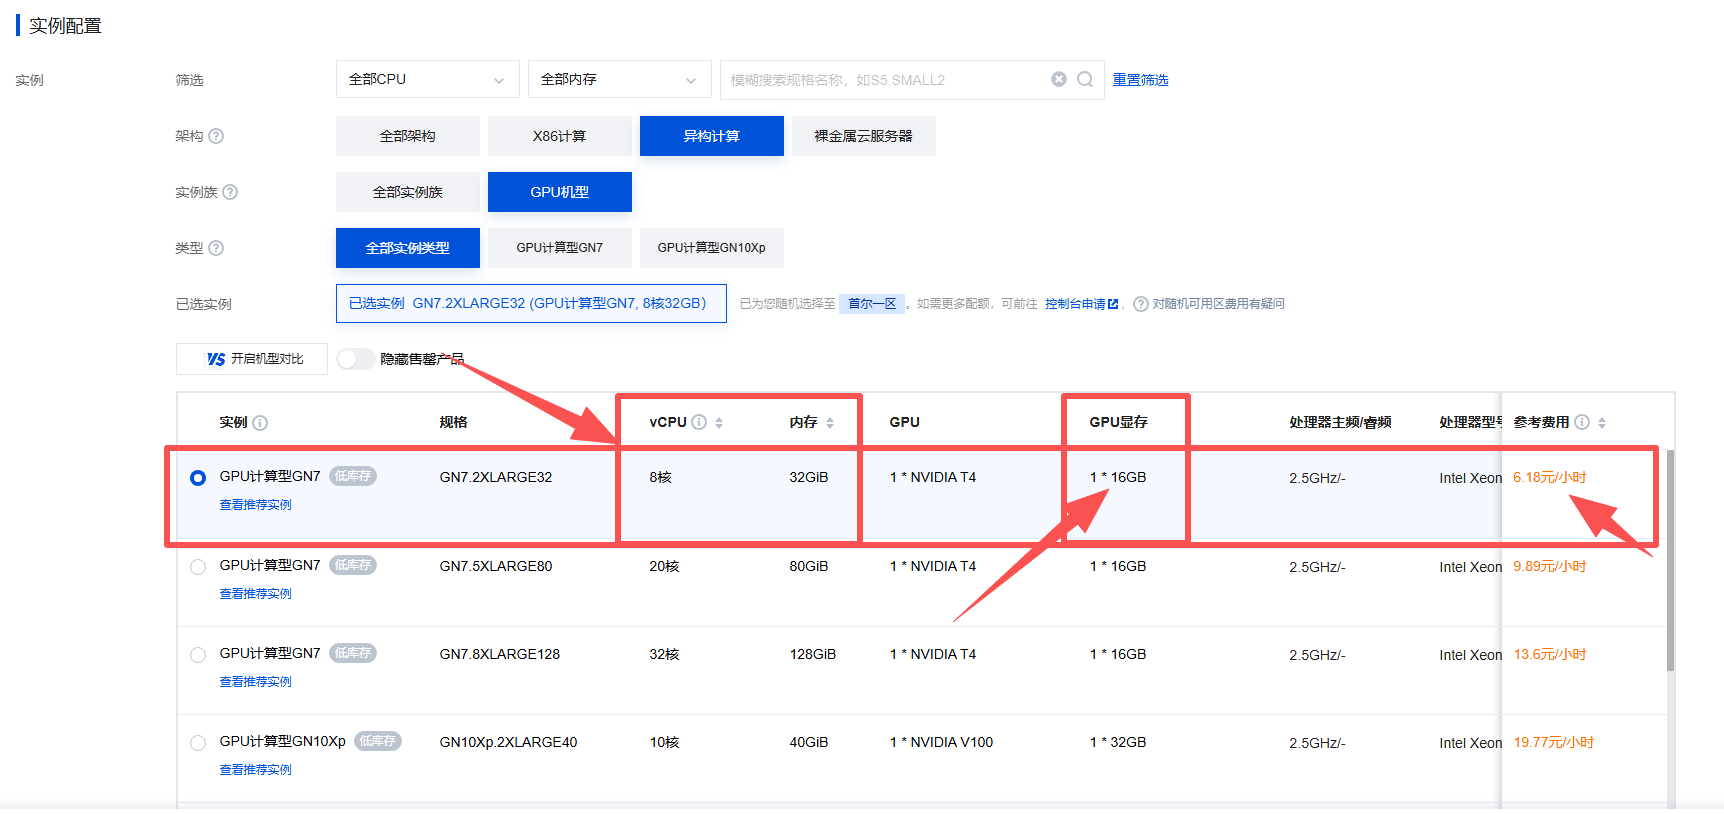Select the 裸金属云服务器 tab
Screen dimensions: 1724x814
[x=864, y=136]
